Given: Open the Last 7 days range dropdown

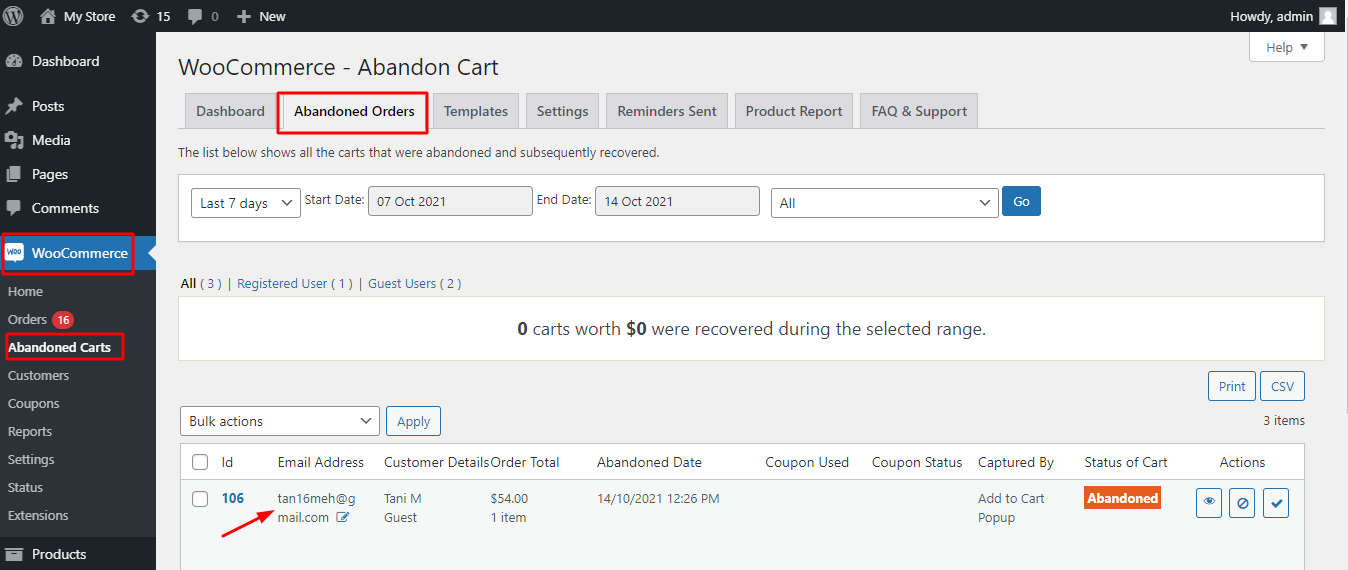Looking at the screenshot, I should (246, 203).
